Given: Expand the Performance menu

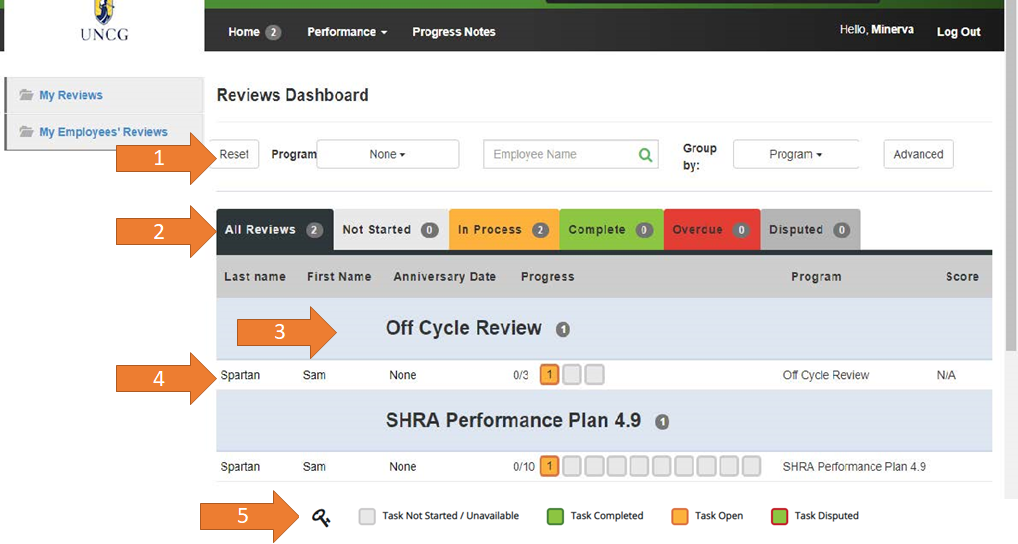Looking at the screenshot, I should point(346,32).
